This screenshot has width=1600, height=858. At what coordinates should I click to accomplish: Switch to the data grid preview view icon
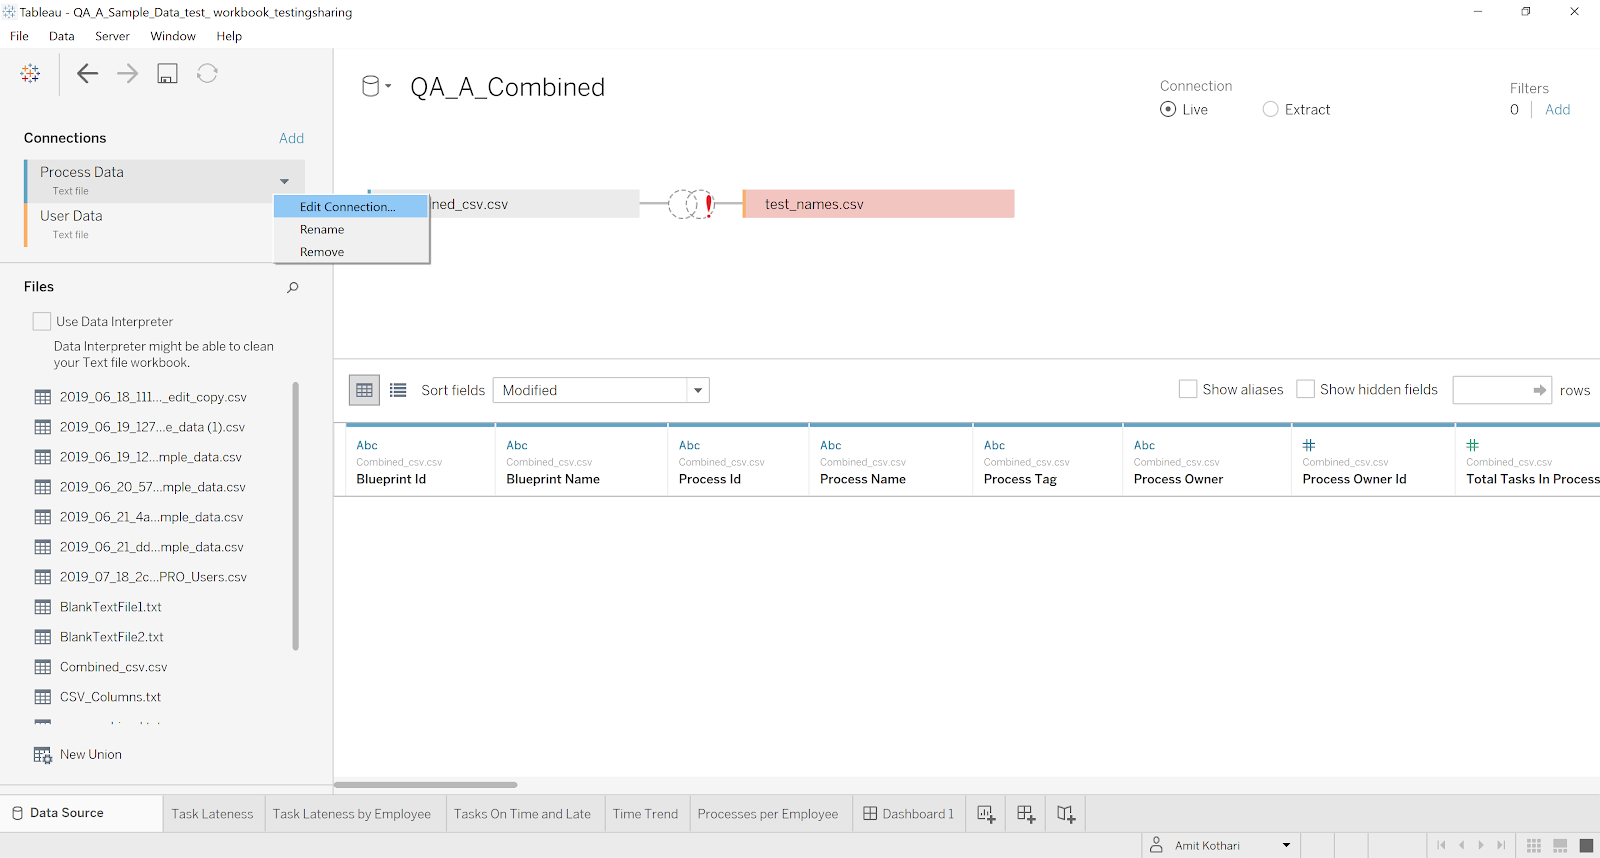pyautogui.click(x=364, y=390)
